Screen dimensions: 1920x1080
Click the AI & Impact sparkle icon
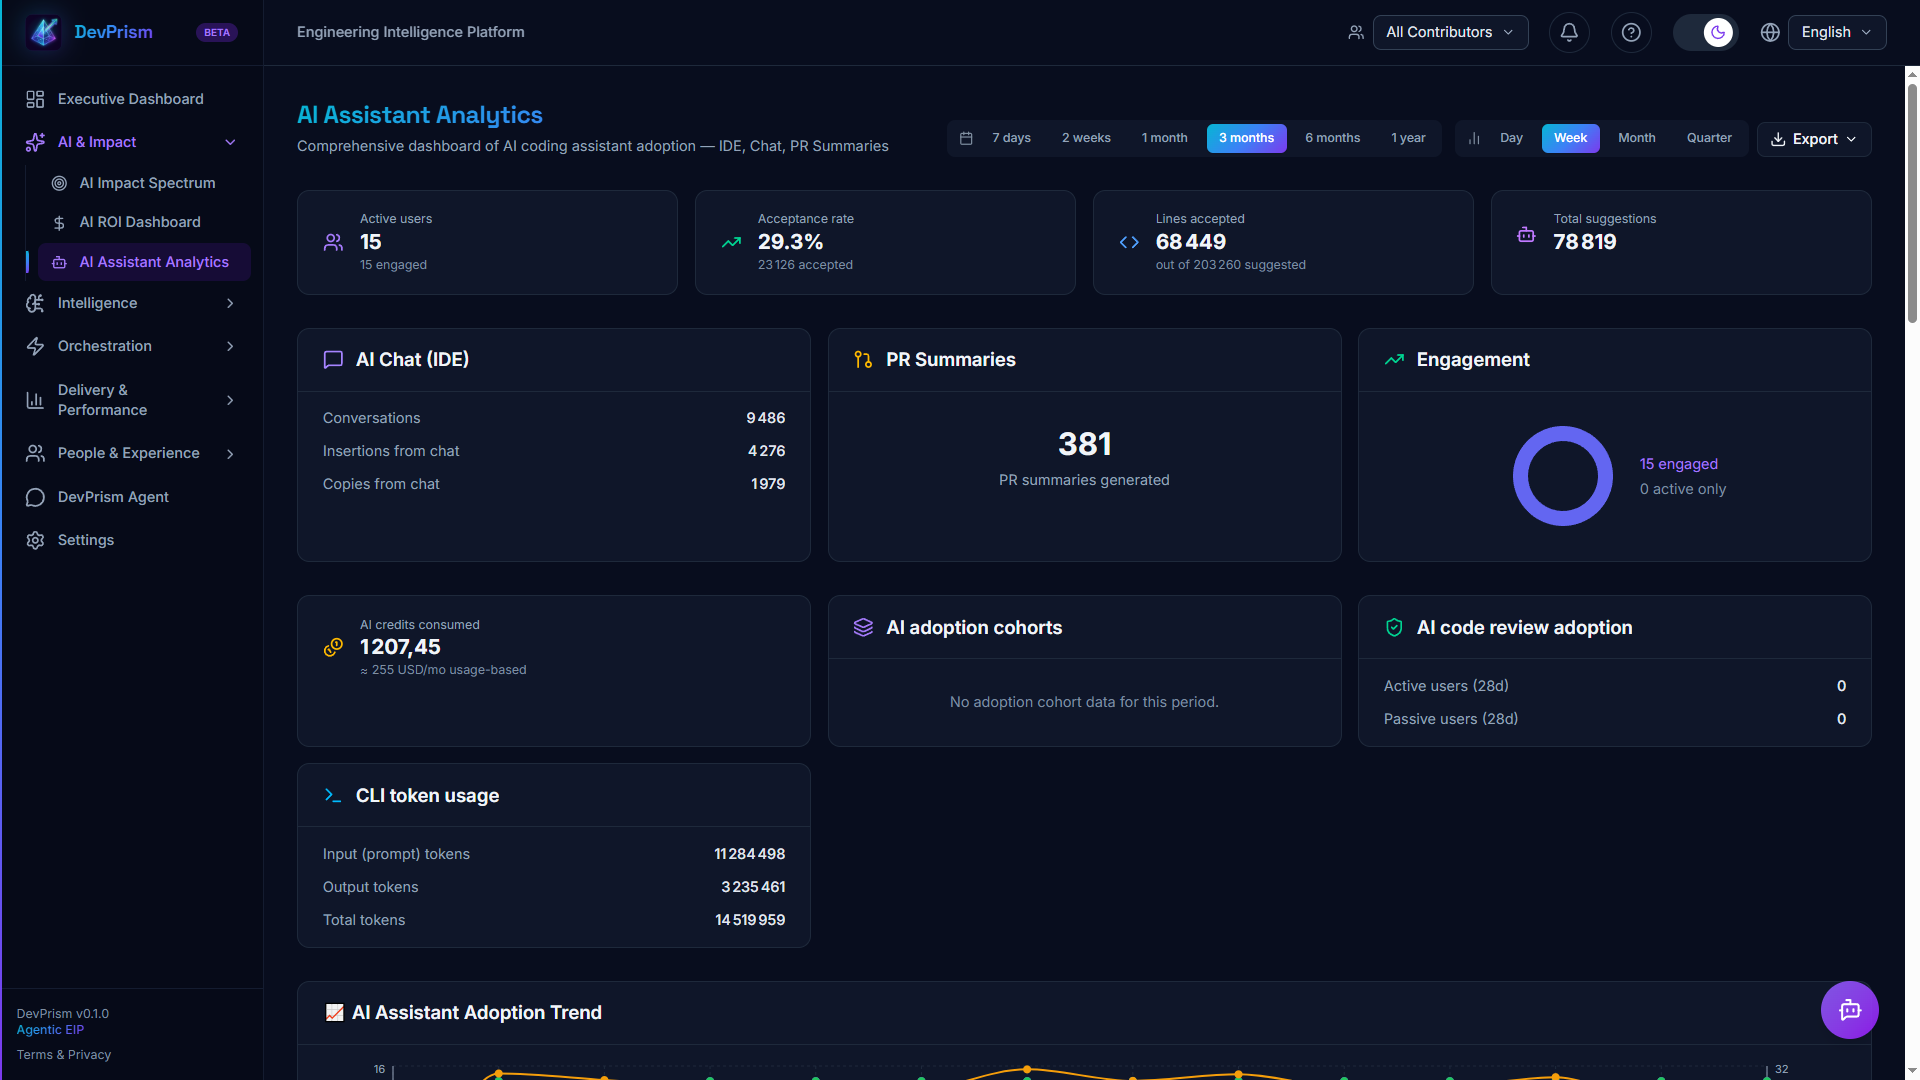[x=35, y=142]
